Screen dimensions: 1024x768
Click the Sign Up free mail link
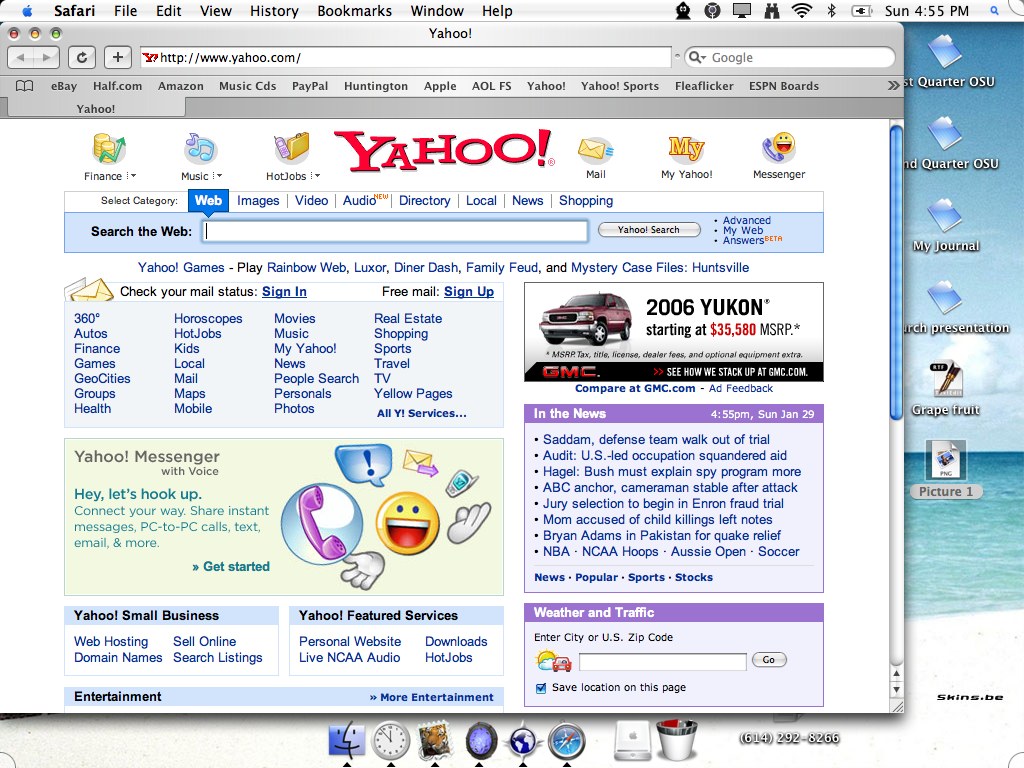pyautogui.click(x=469, y=291)
